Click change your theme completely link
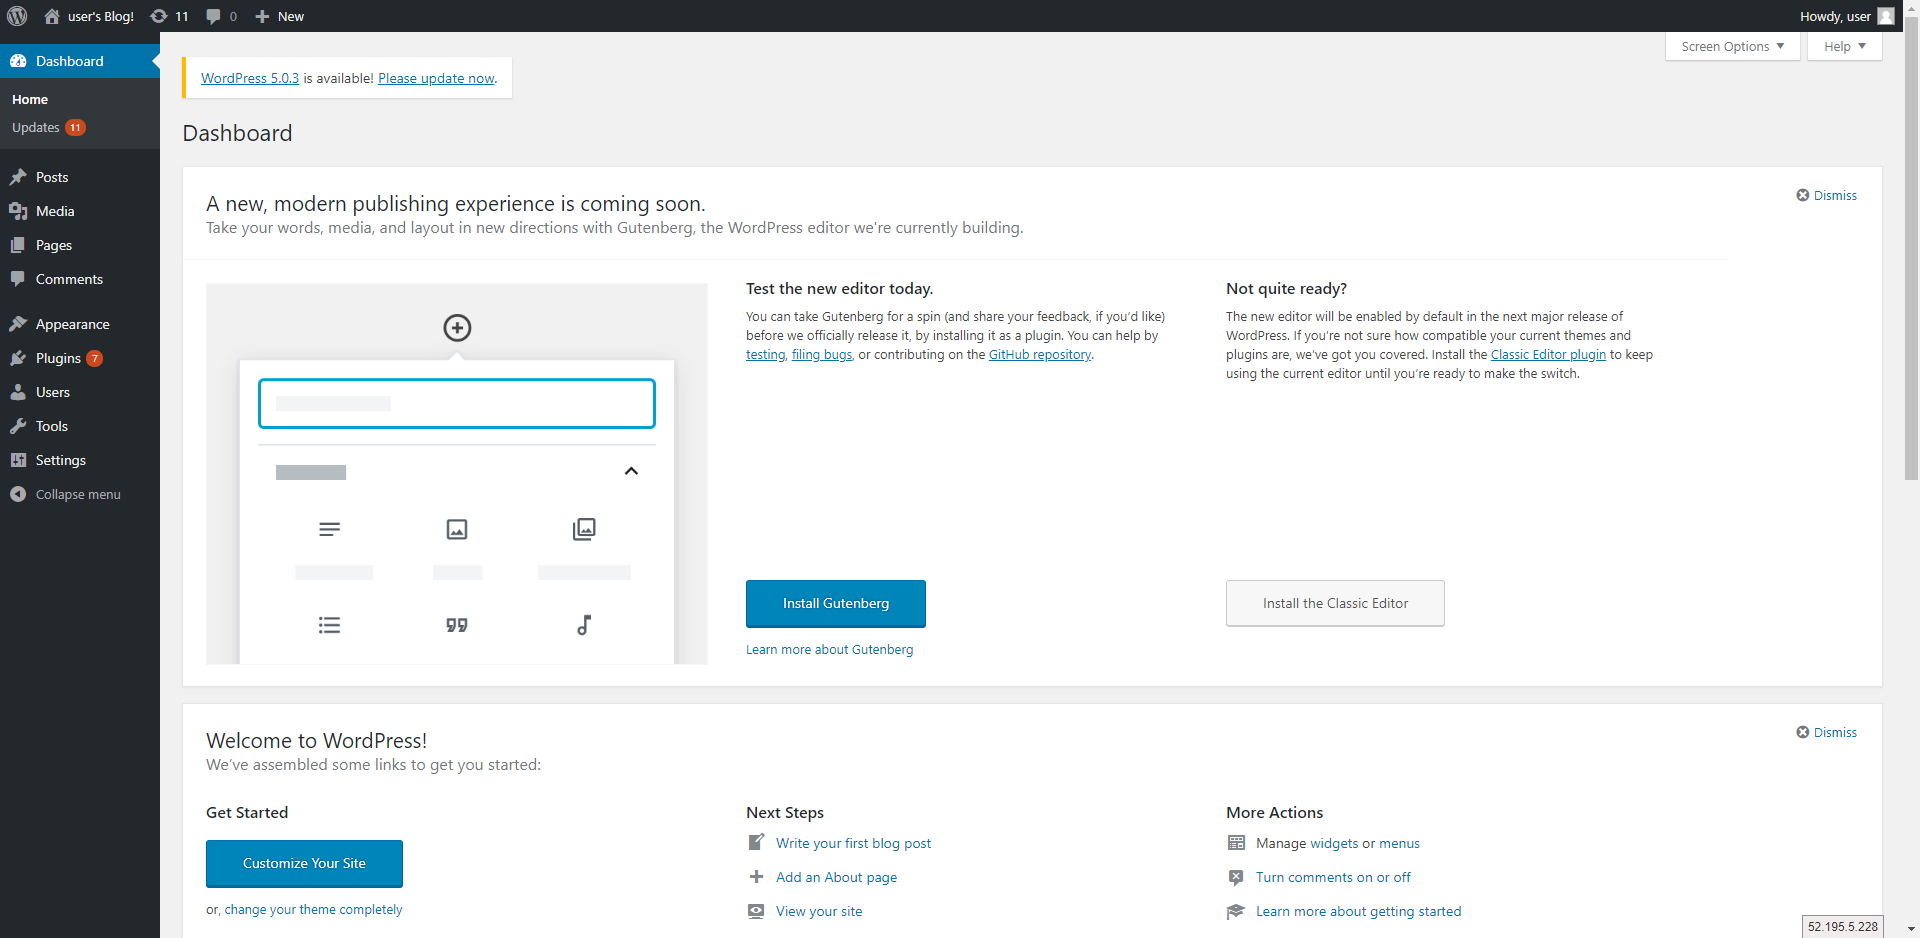Screen dimensions: 1920x938 [313, 909]
